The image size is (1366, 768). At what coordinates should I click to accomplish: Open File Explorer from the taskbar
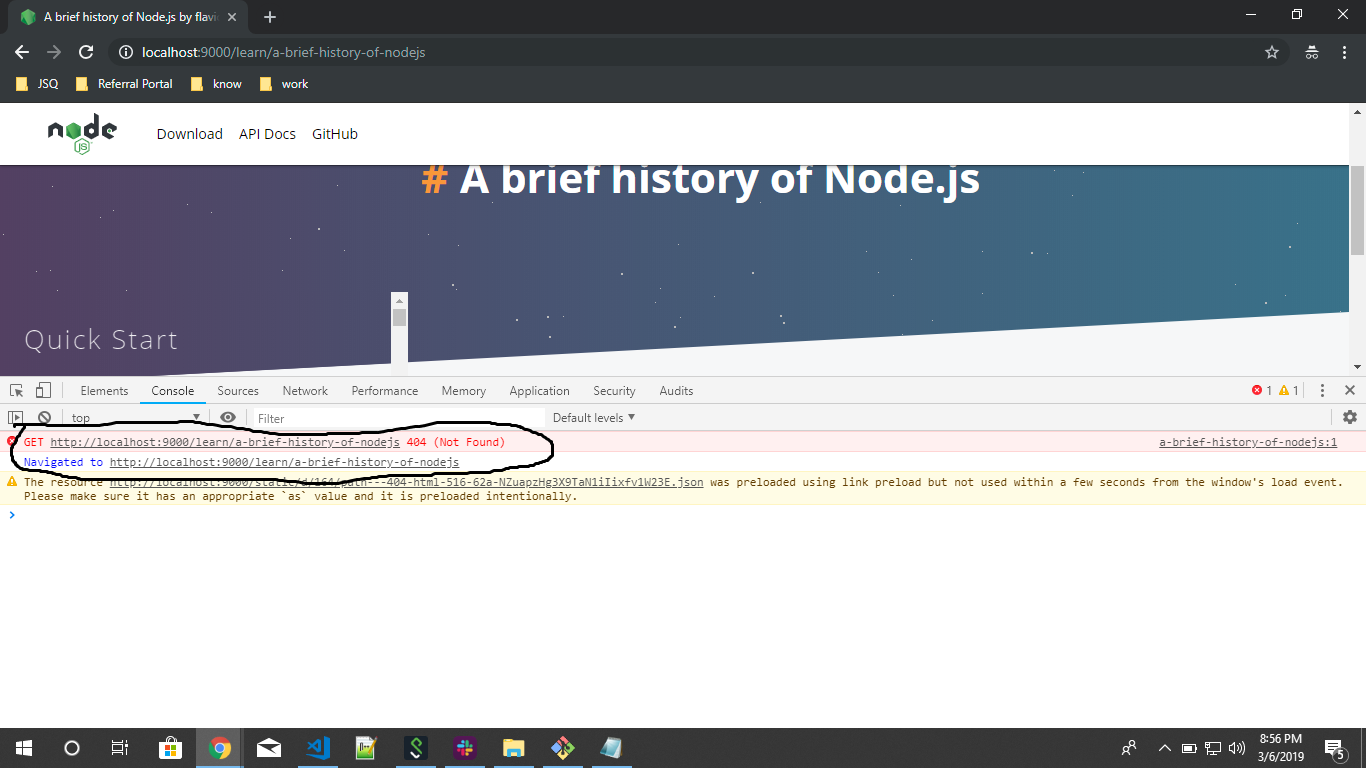coord(514,748)
